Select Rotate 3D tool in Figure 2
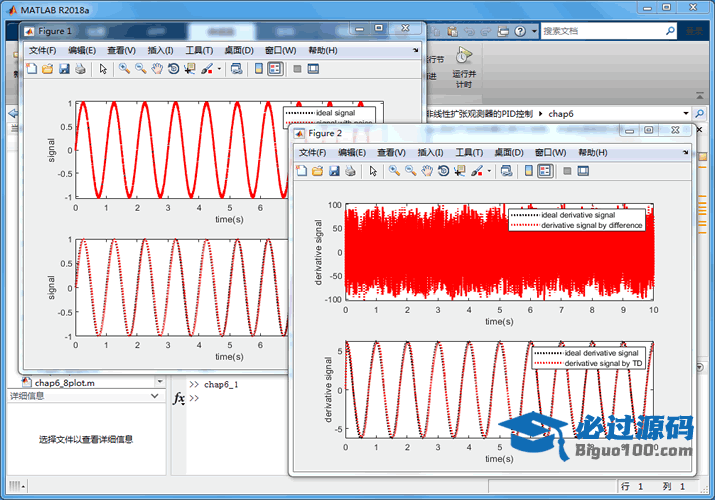 443,171
